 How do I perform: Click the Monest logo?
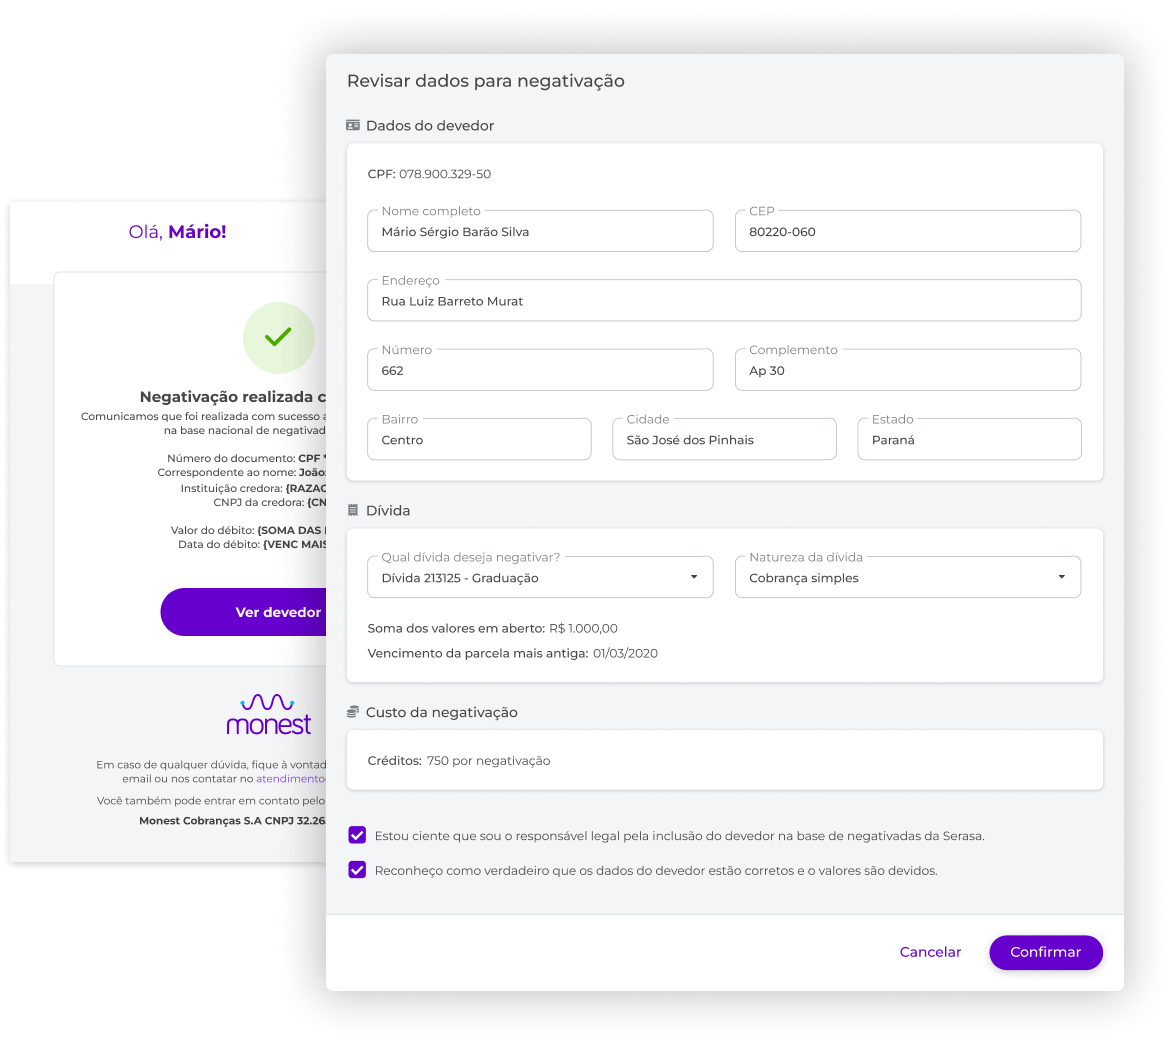pyautogui.click(x=268, y=713)
